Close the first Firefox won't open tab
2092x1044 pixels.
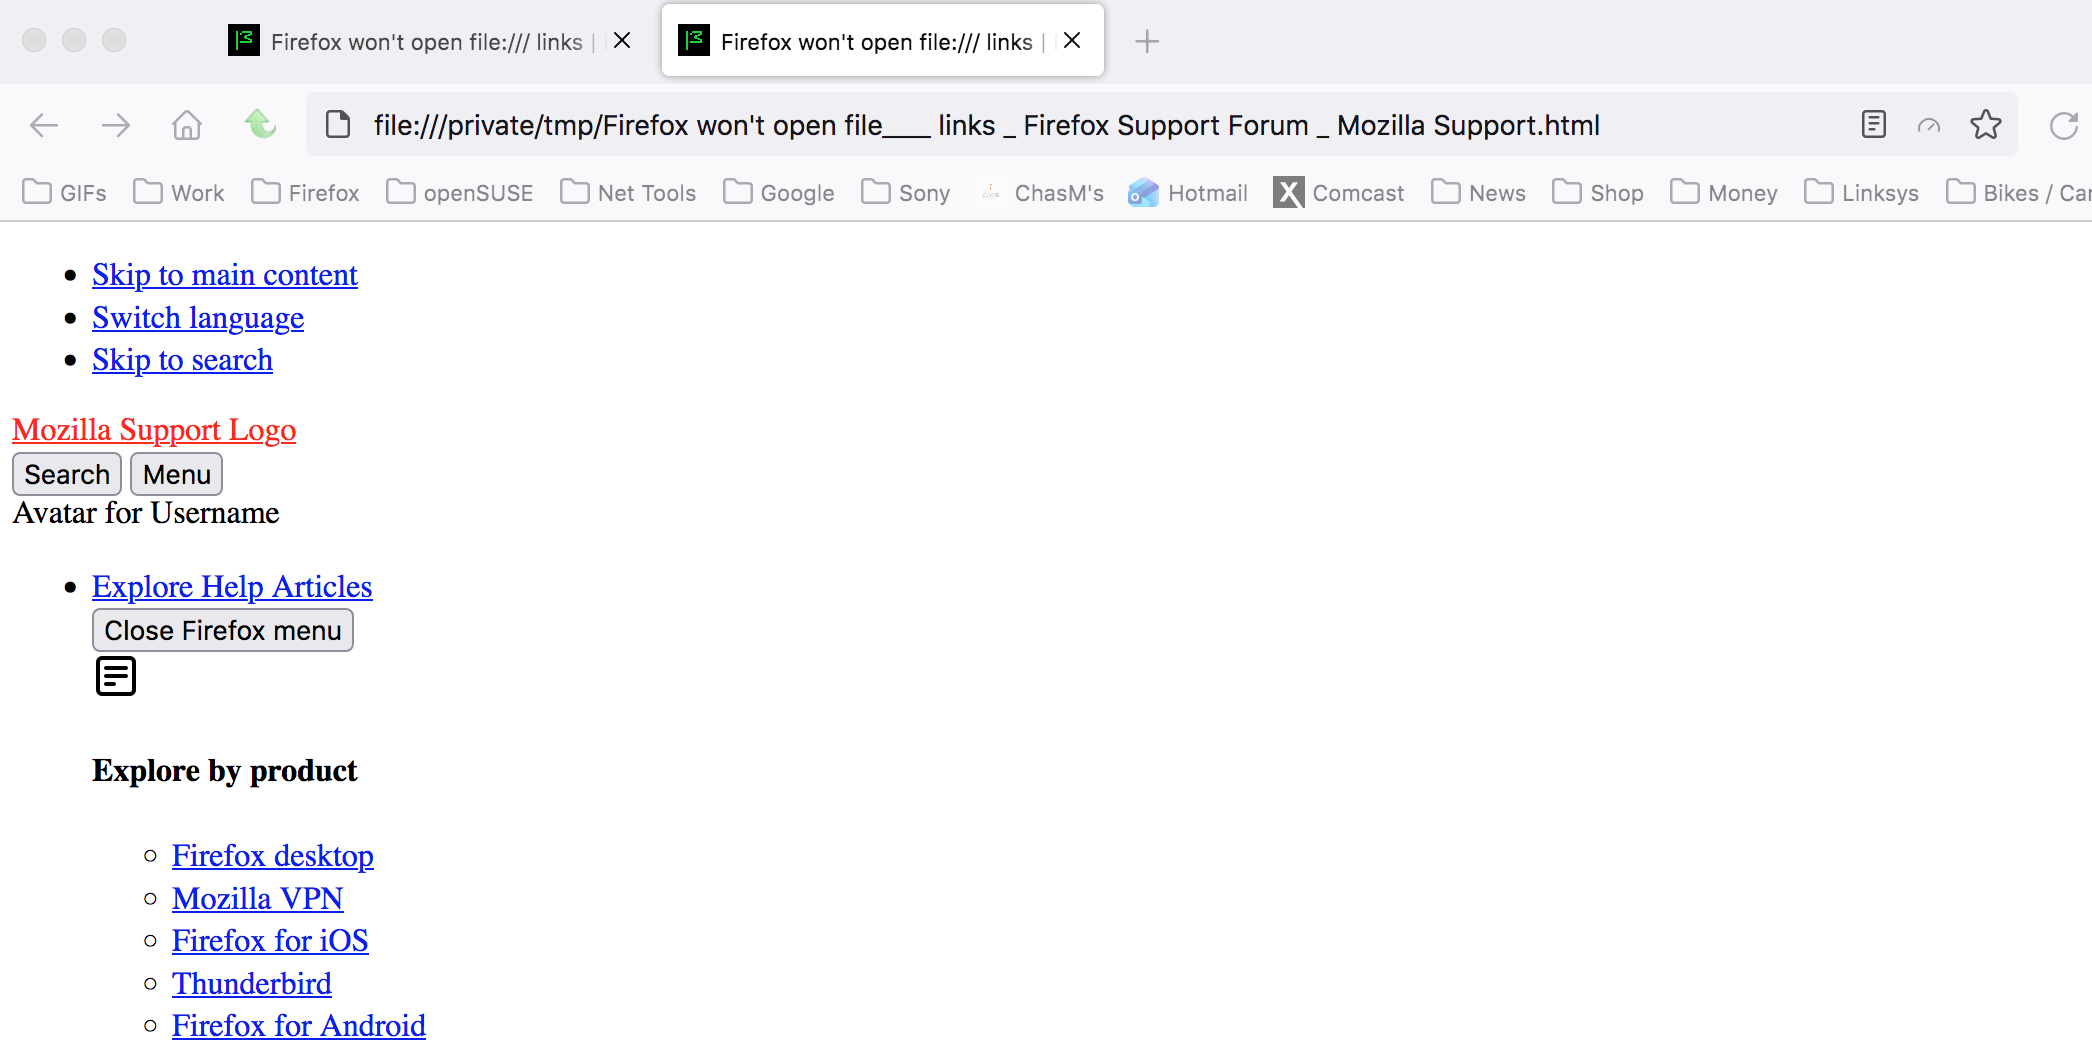tap(622, 40)
